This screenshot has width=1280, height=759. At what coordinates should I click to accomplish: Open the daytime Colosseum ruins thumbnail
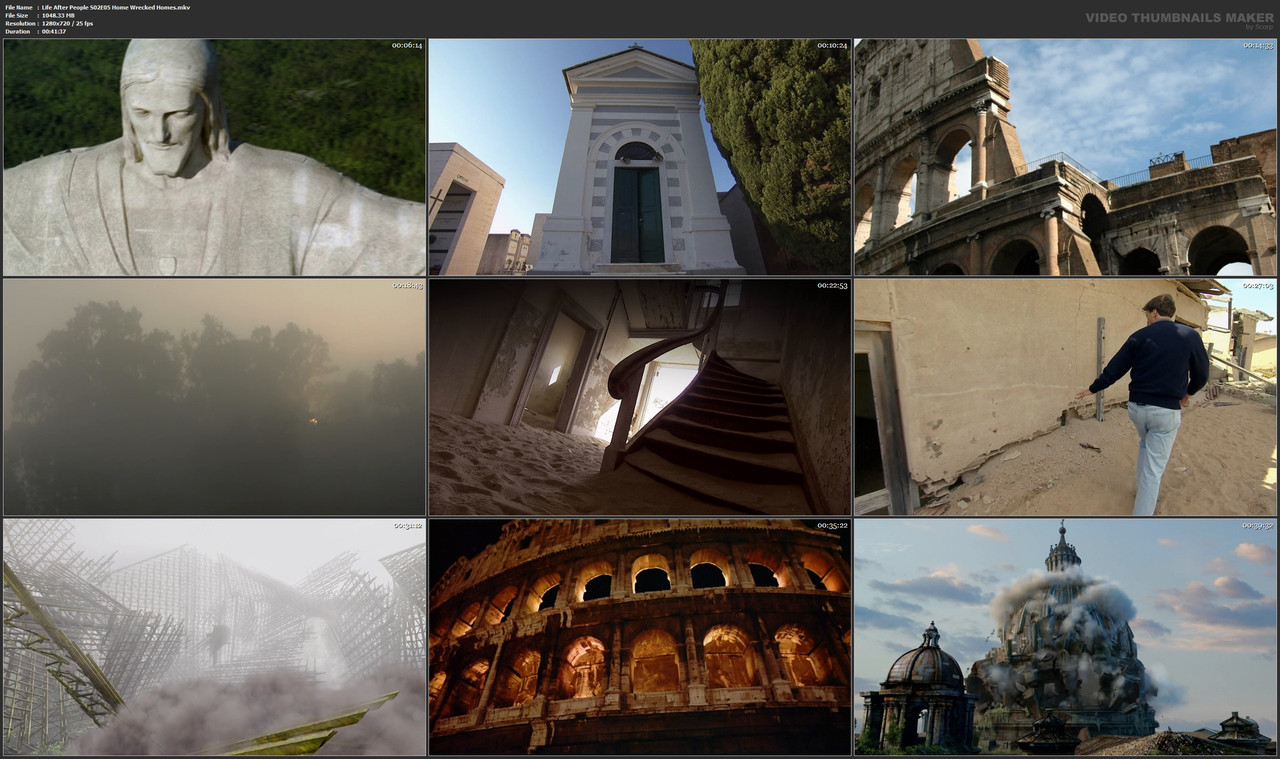tap(1065, 157)
